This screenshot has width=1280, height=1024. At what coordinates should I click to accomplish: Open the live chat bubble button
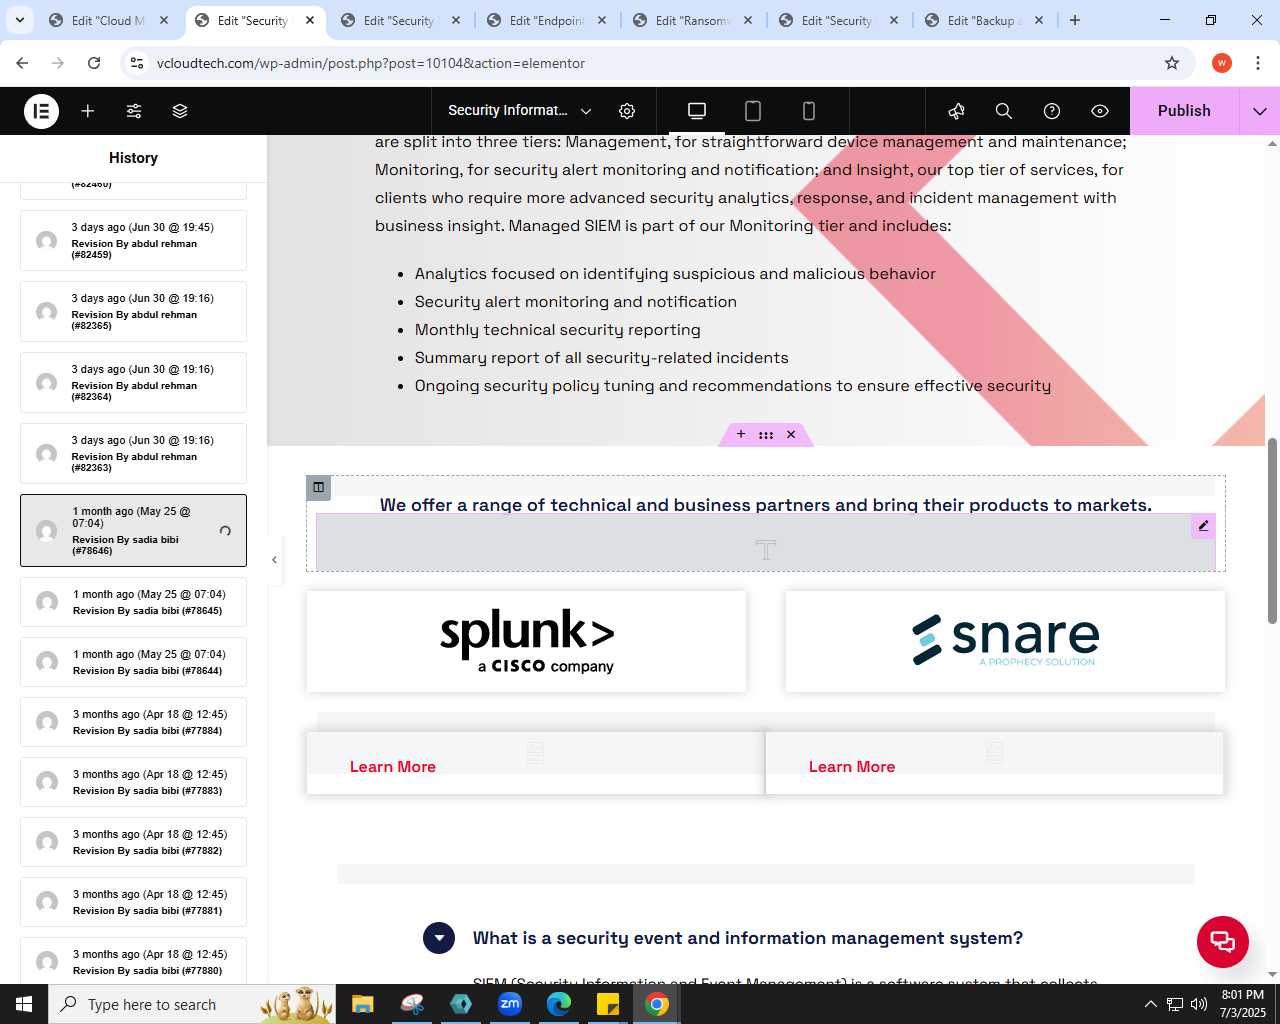click(x=1223, y=942)
